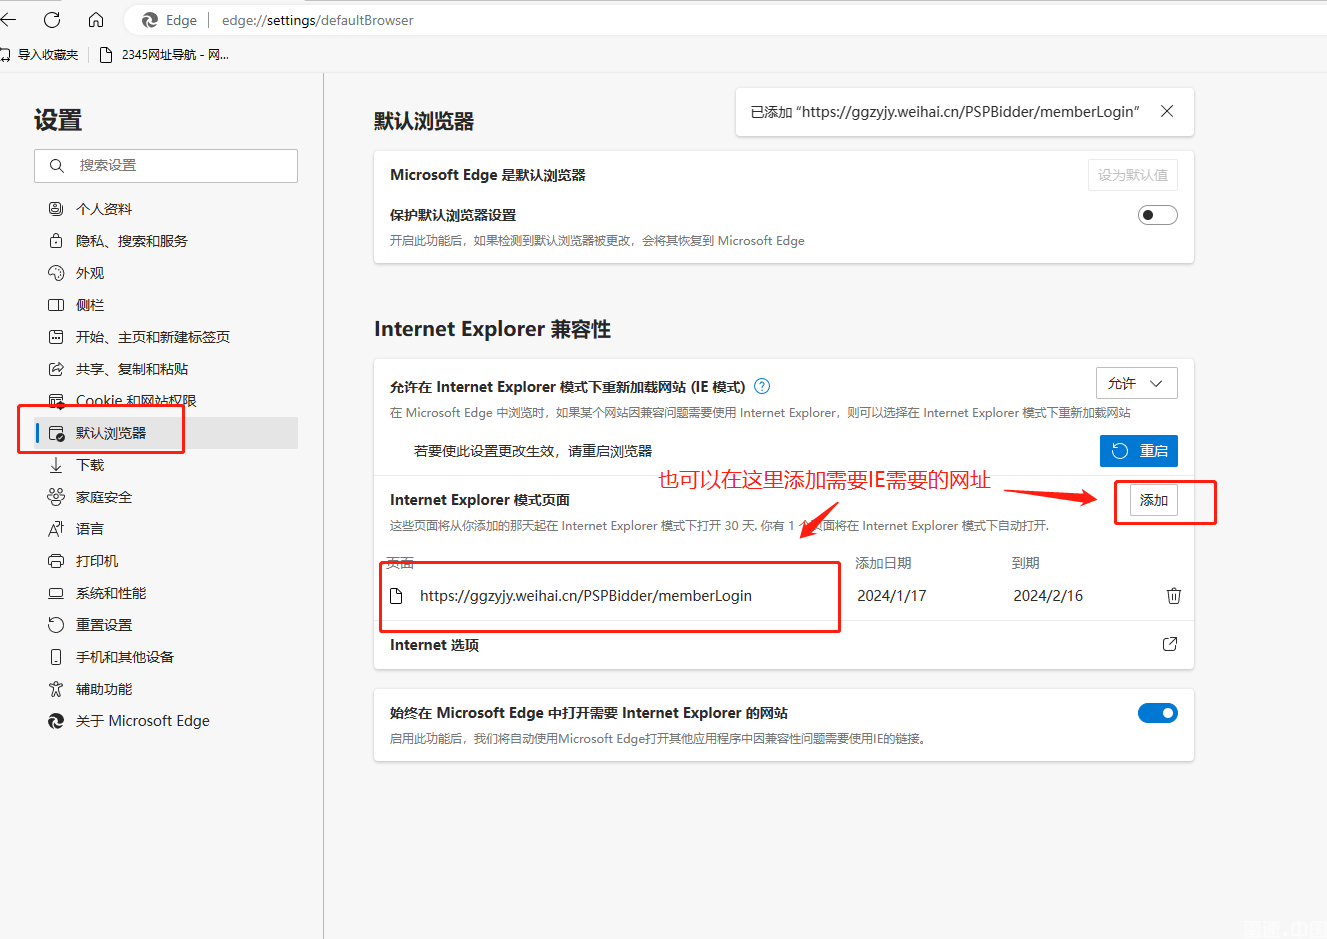
Task: Click the appearance icon beside 外观
Action: [x=56, y=273]
